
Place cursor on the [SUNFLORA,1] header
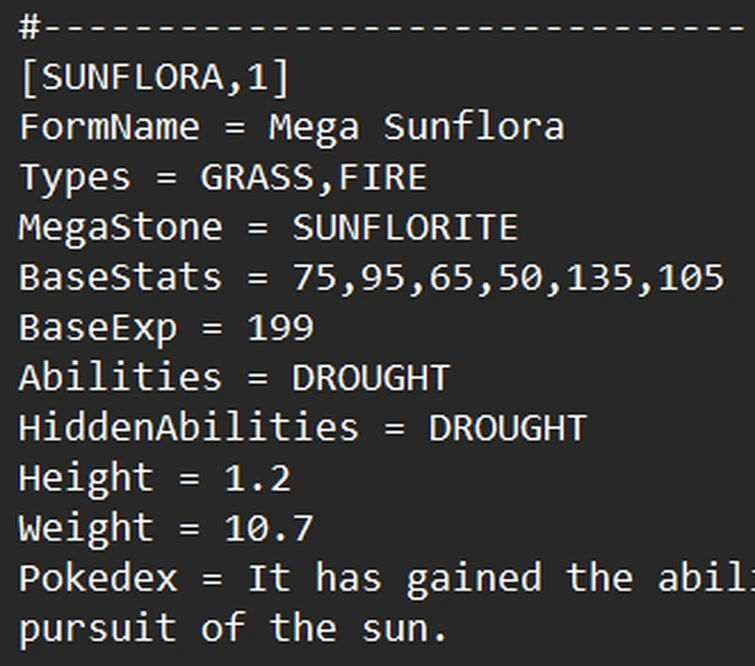154,78
